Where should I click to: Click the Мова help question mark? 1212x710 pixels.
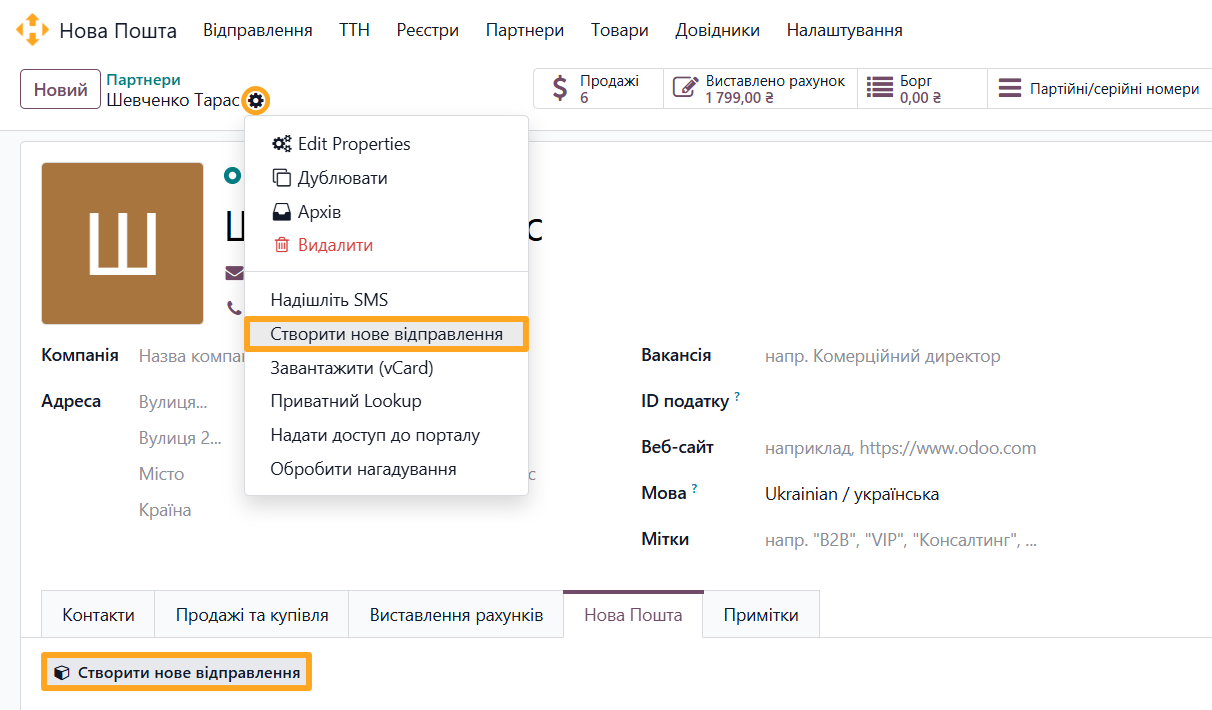click(x=694, y=489)
